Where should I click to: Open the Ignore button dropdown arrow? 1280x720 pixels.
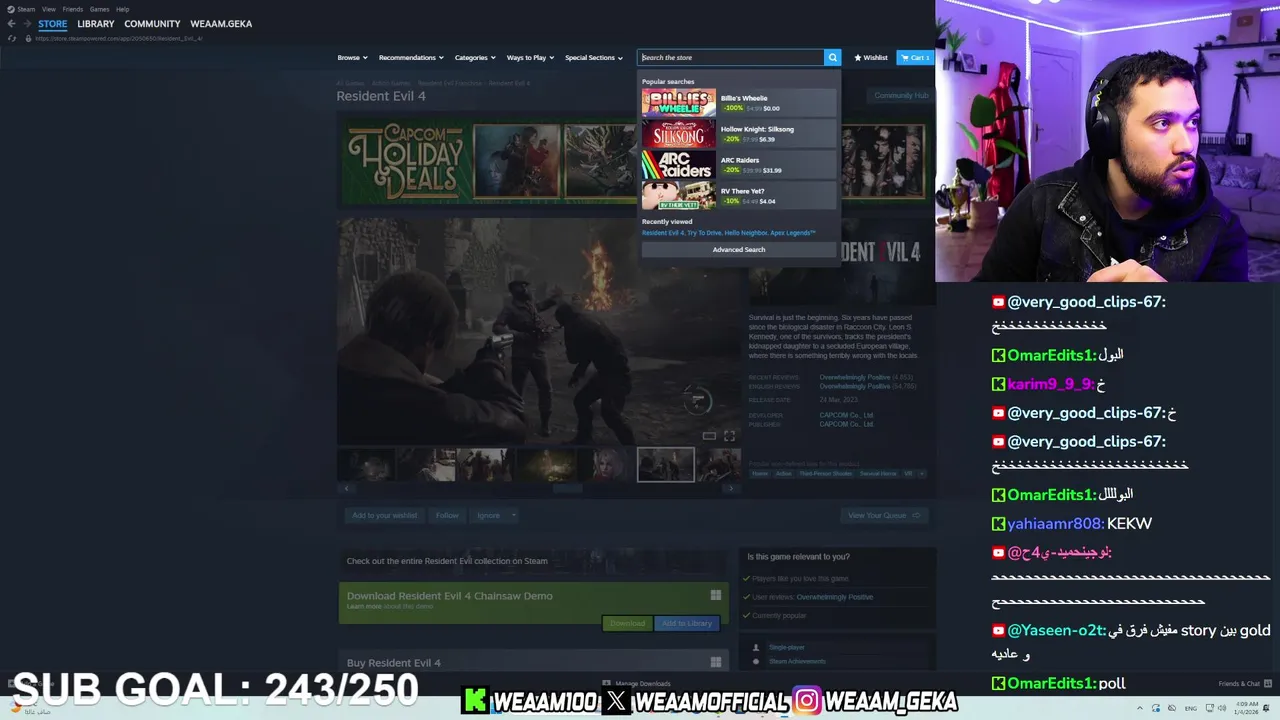tap(513, 515)
